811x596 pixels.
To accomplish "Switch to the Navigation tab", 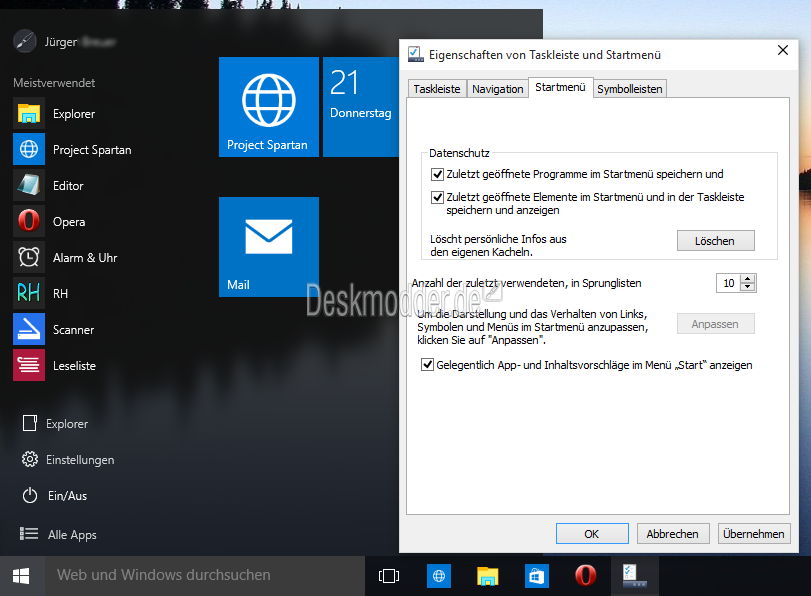I will pos(498,89).
